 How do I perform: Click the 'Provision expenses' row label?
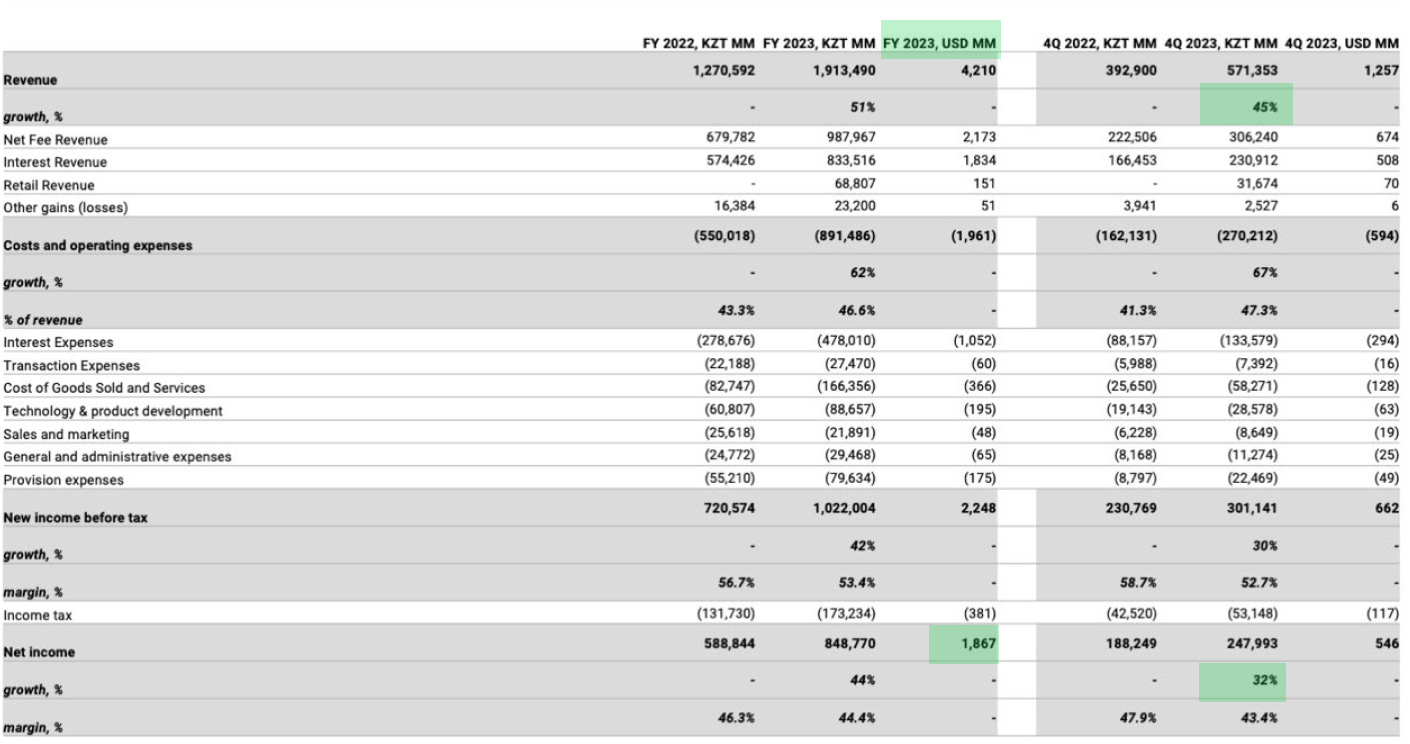(64, 480)
